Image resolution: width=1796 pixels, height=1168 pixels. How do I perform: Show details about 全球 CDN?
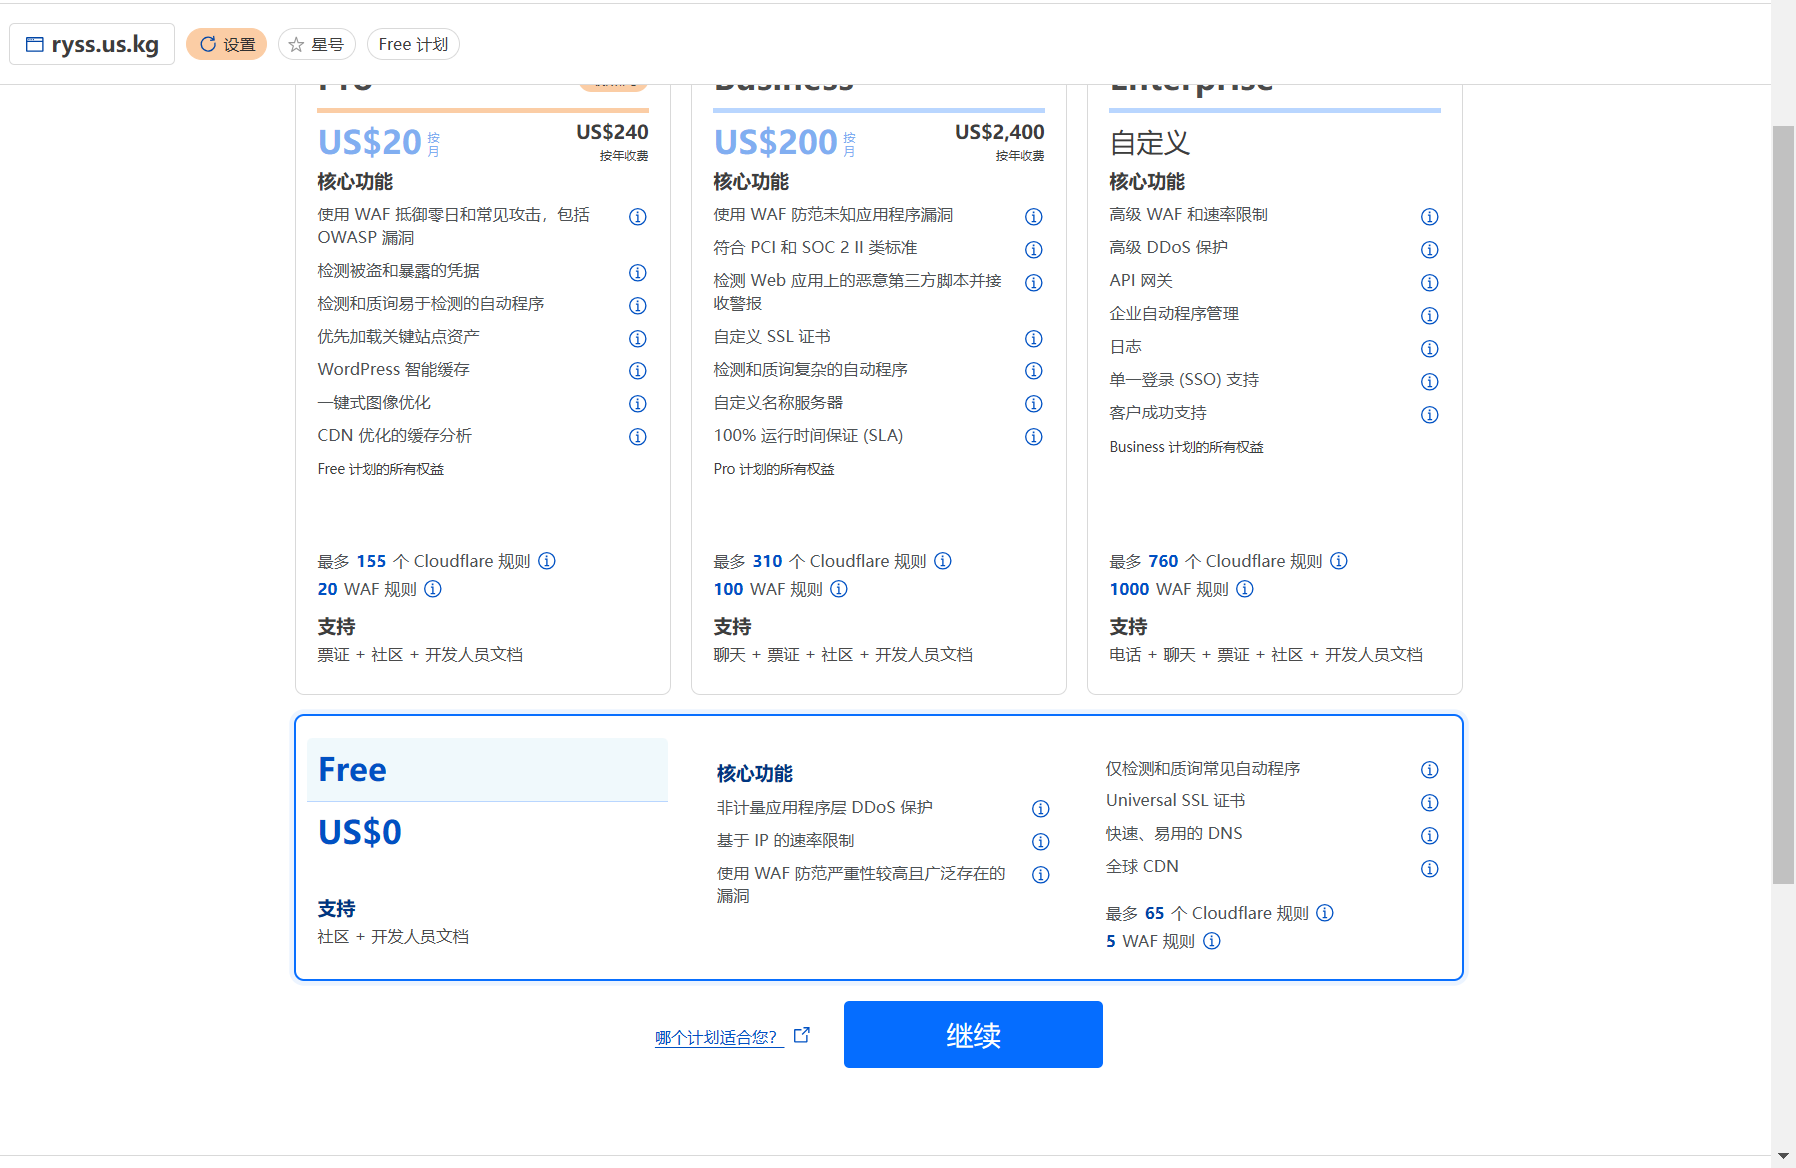(x=1429, y=869)
